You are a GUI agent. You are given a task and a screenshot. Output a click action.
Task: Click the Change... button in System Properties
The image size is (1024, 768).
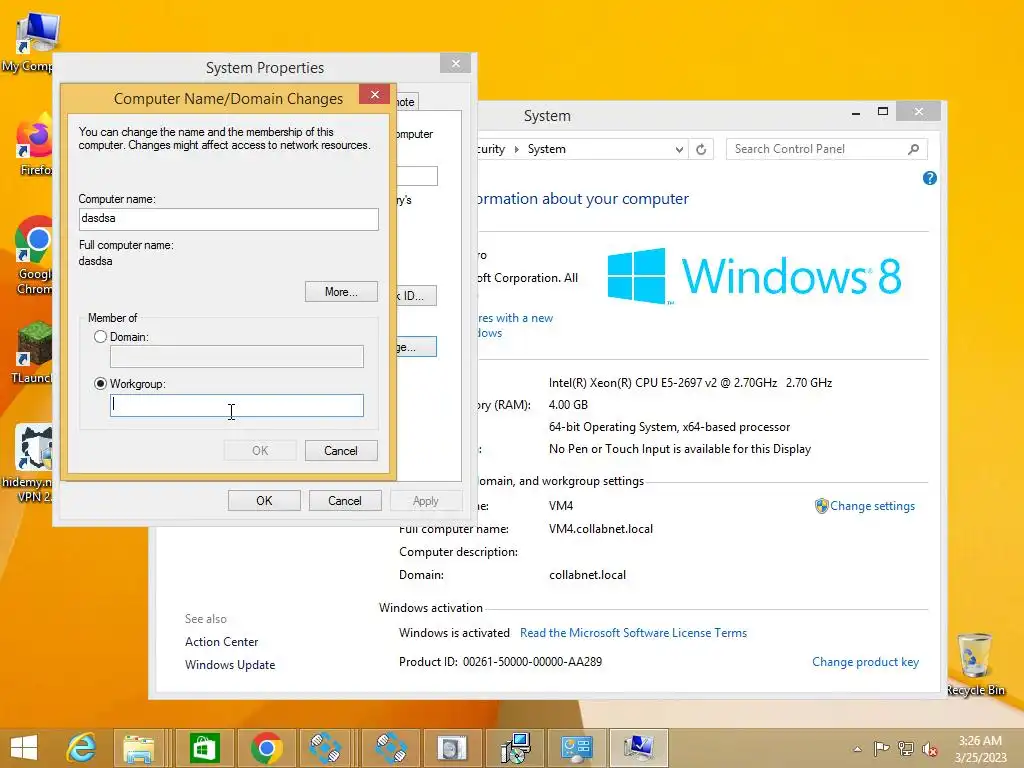point(416,347)
